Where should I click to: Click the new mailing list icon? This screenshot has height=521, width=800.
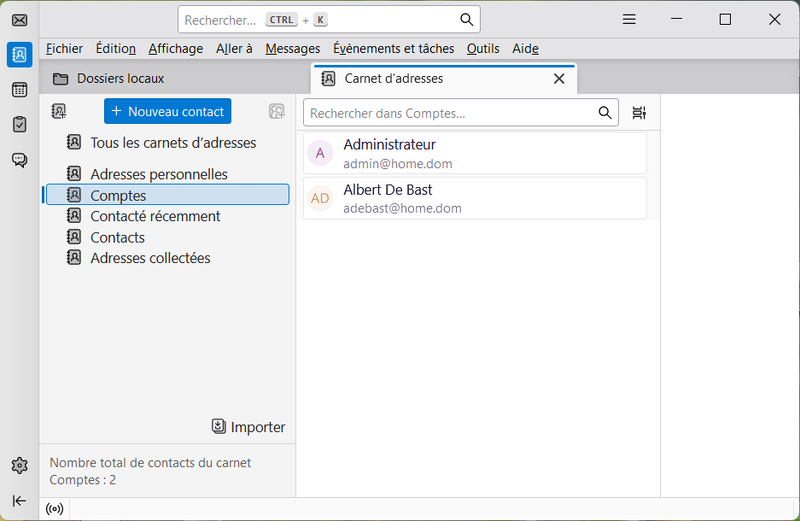pyautogui.click(x=277, y=111)
